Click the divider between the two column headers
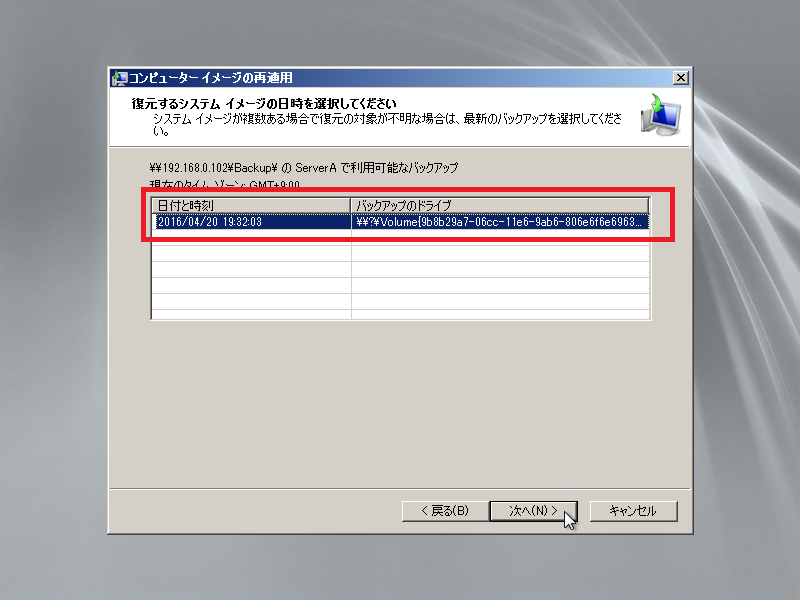This screenshot has height=600, width=800. pyautogui.click(x=351, y=205)
